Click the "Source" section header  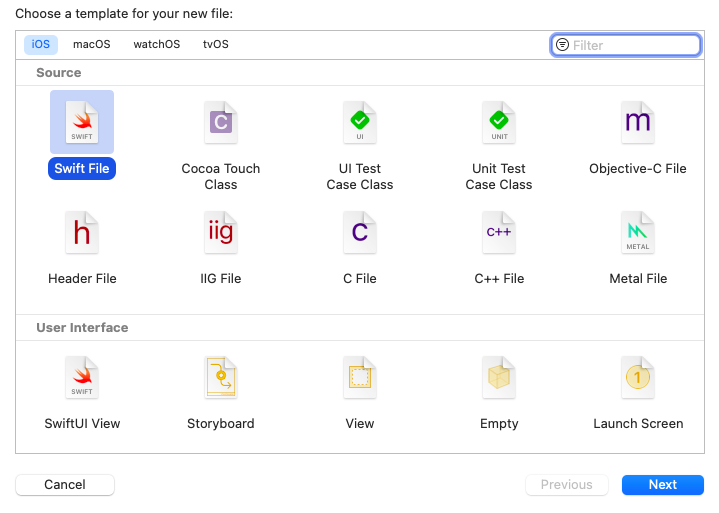(x=59, y=72)
